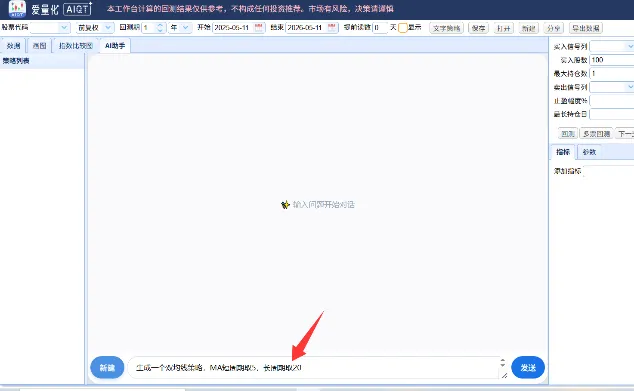Image resolution: width=634 pixels, height=391 pixels.
Task: Select the AI助手 tab
Action: (115, 46)
